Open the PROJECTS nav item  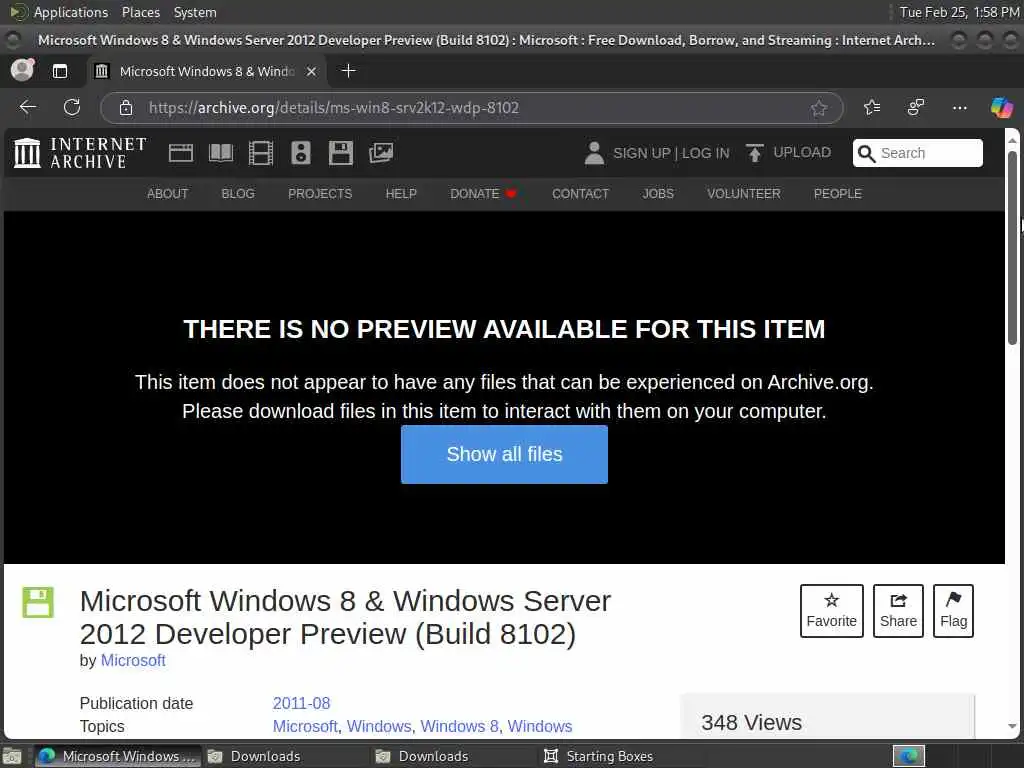pos(320,194)
